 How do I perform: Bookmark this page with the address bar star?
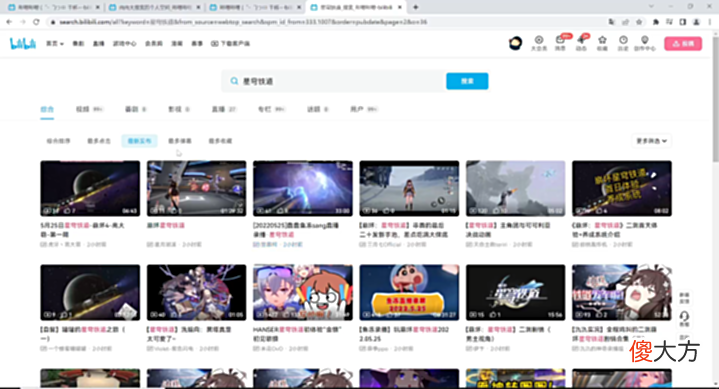(639, 22)
